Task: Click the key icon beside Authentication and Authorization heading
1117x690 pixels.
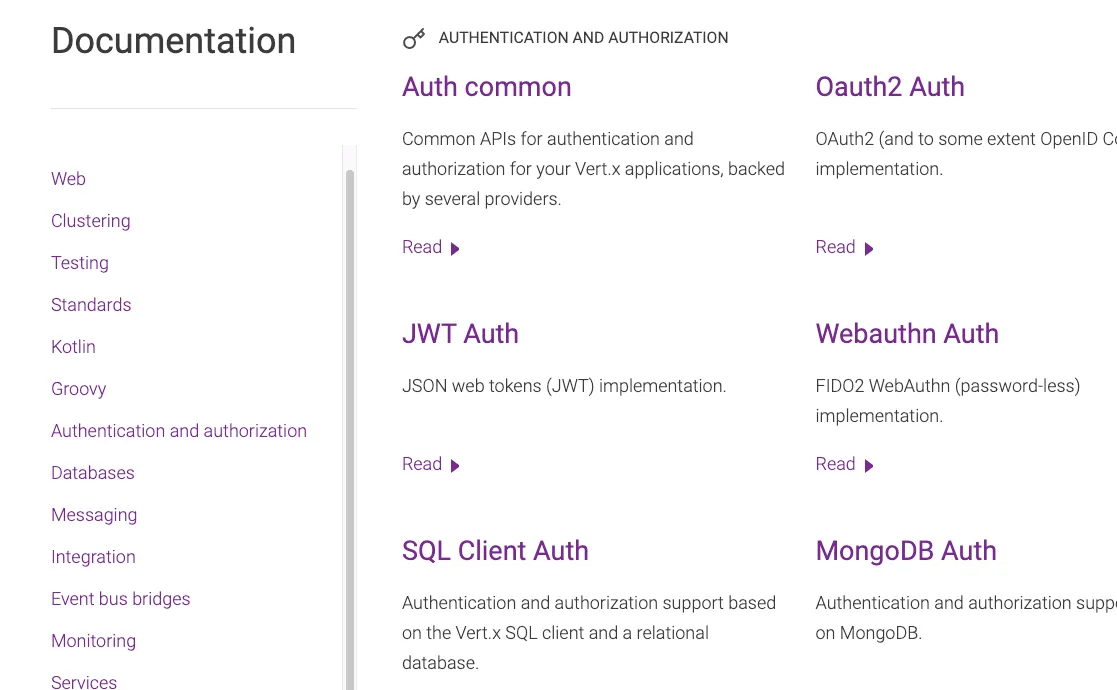Action: [x=413, y=38]
